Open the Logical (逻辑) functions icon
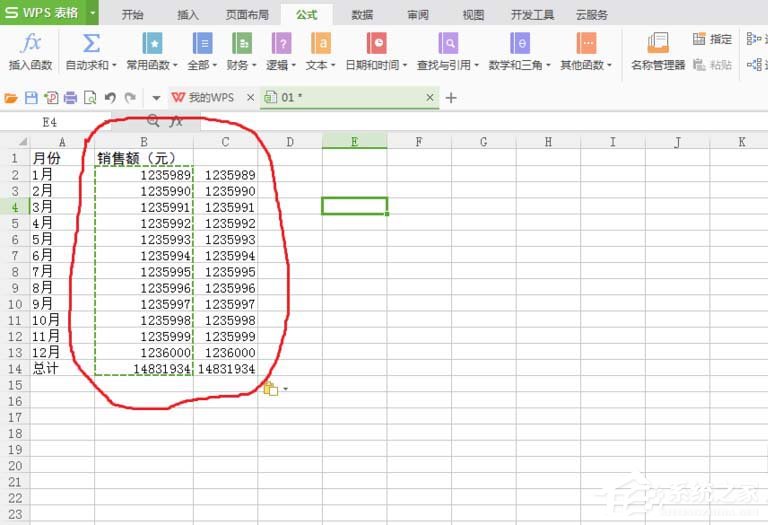This screenshot has width=768, height=525. [x=282, y=43]
